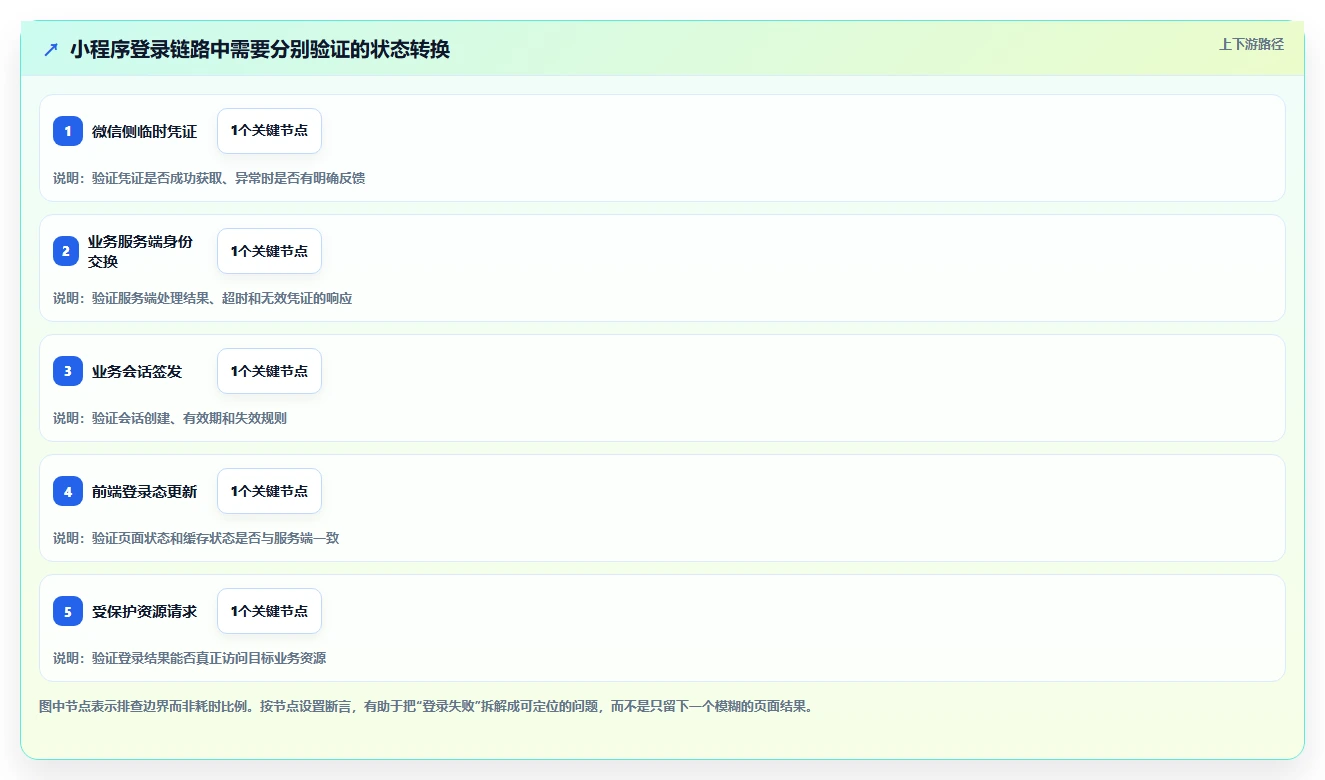Click 1个关键节点 badge for 受保护资源请求
This screenshot has width=1325, height=780.
pyautogui.click(x=269, y=611)
